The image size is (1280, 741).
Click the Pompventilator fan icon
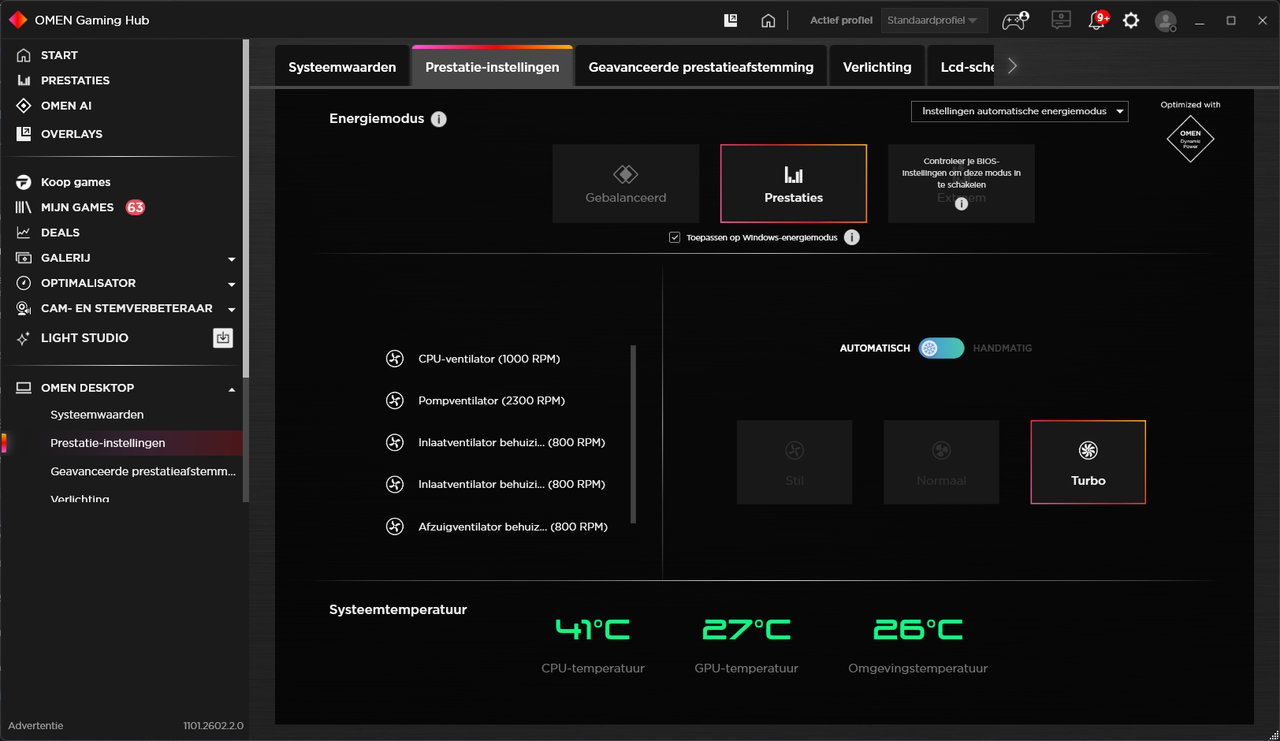point(395,401)
